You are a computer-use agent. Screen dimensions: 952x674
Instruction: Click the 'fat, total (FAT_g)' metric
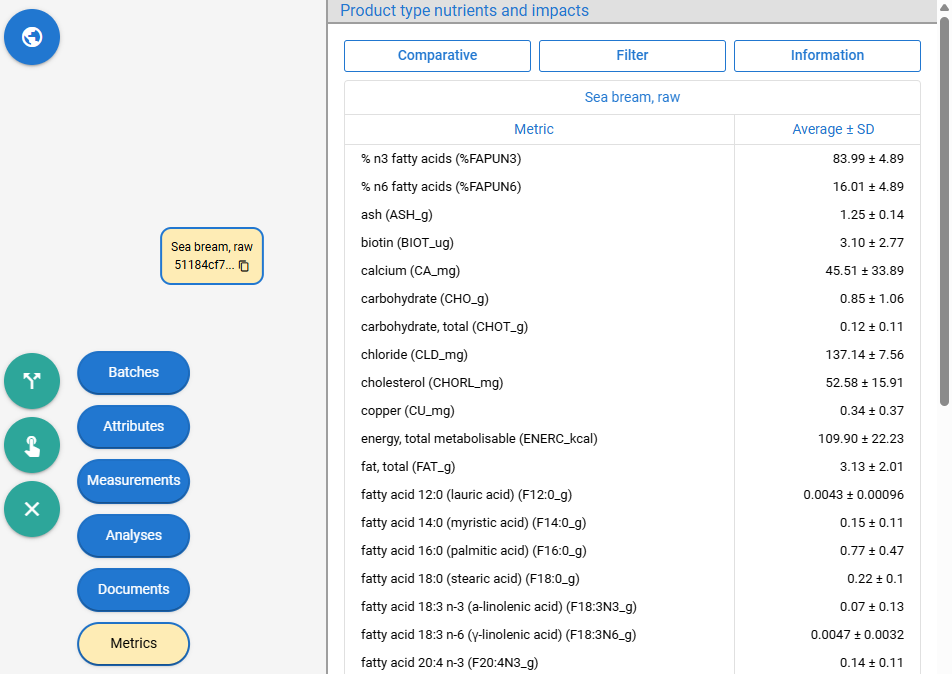408,466
